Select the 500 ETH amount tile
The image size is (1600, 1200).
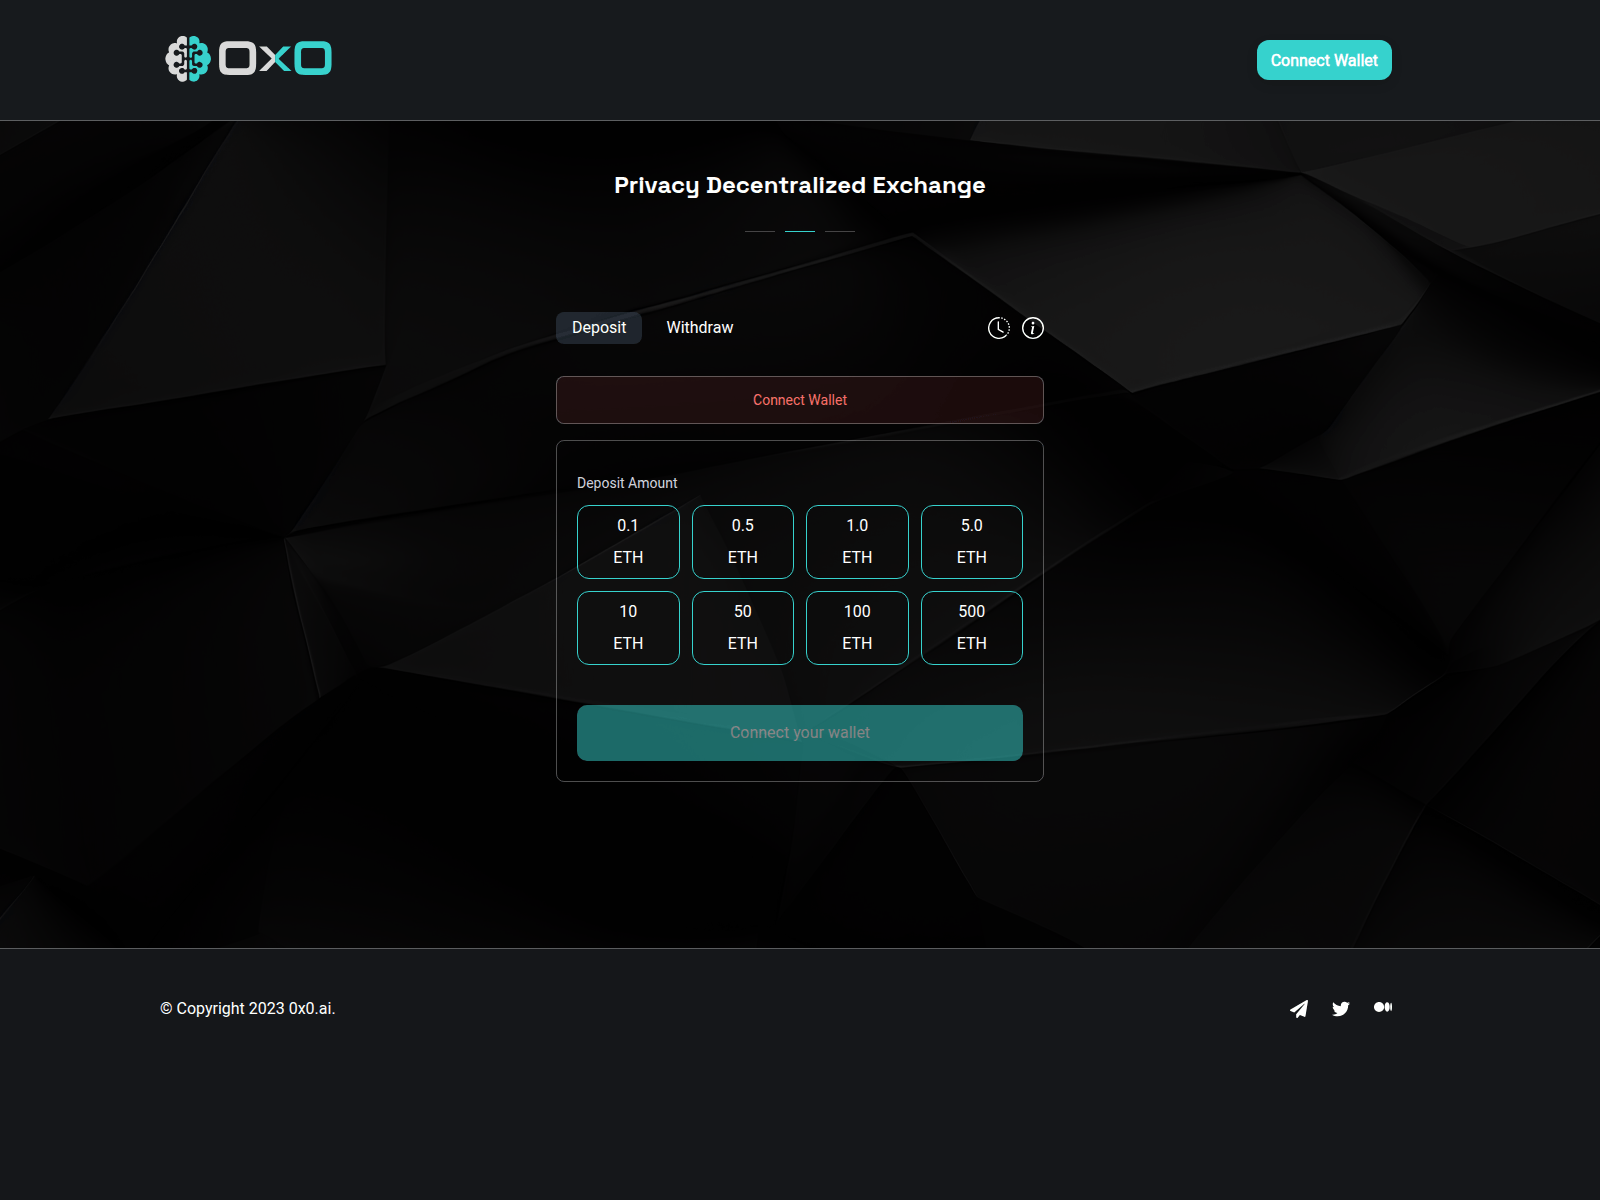971,627
